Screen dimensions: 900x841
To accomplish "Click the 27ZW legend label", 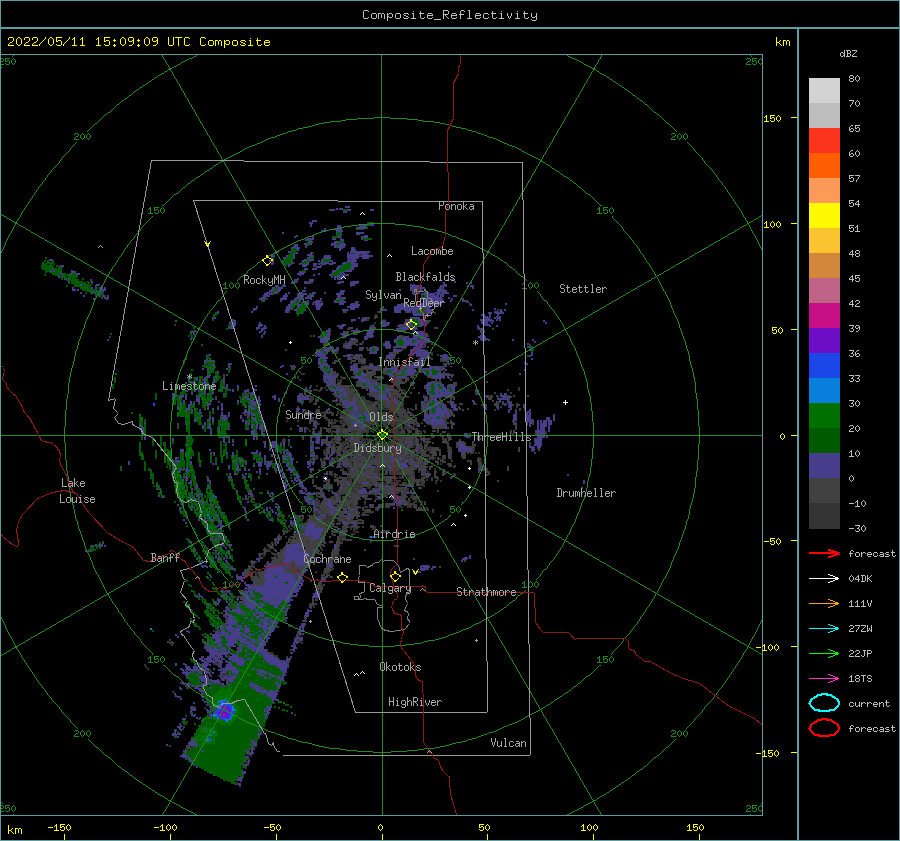I will coord(860,629).
